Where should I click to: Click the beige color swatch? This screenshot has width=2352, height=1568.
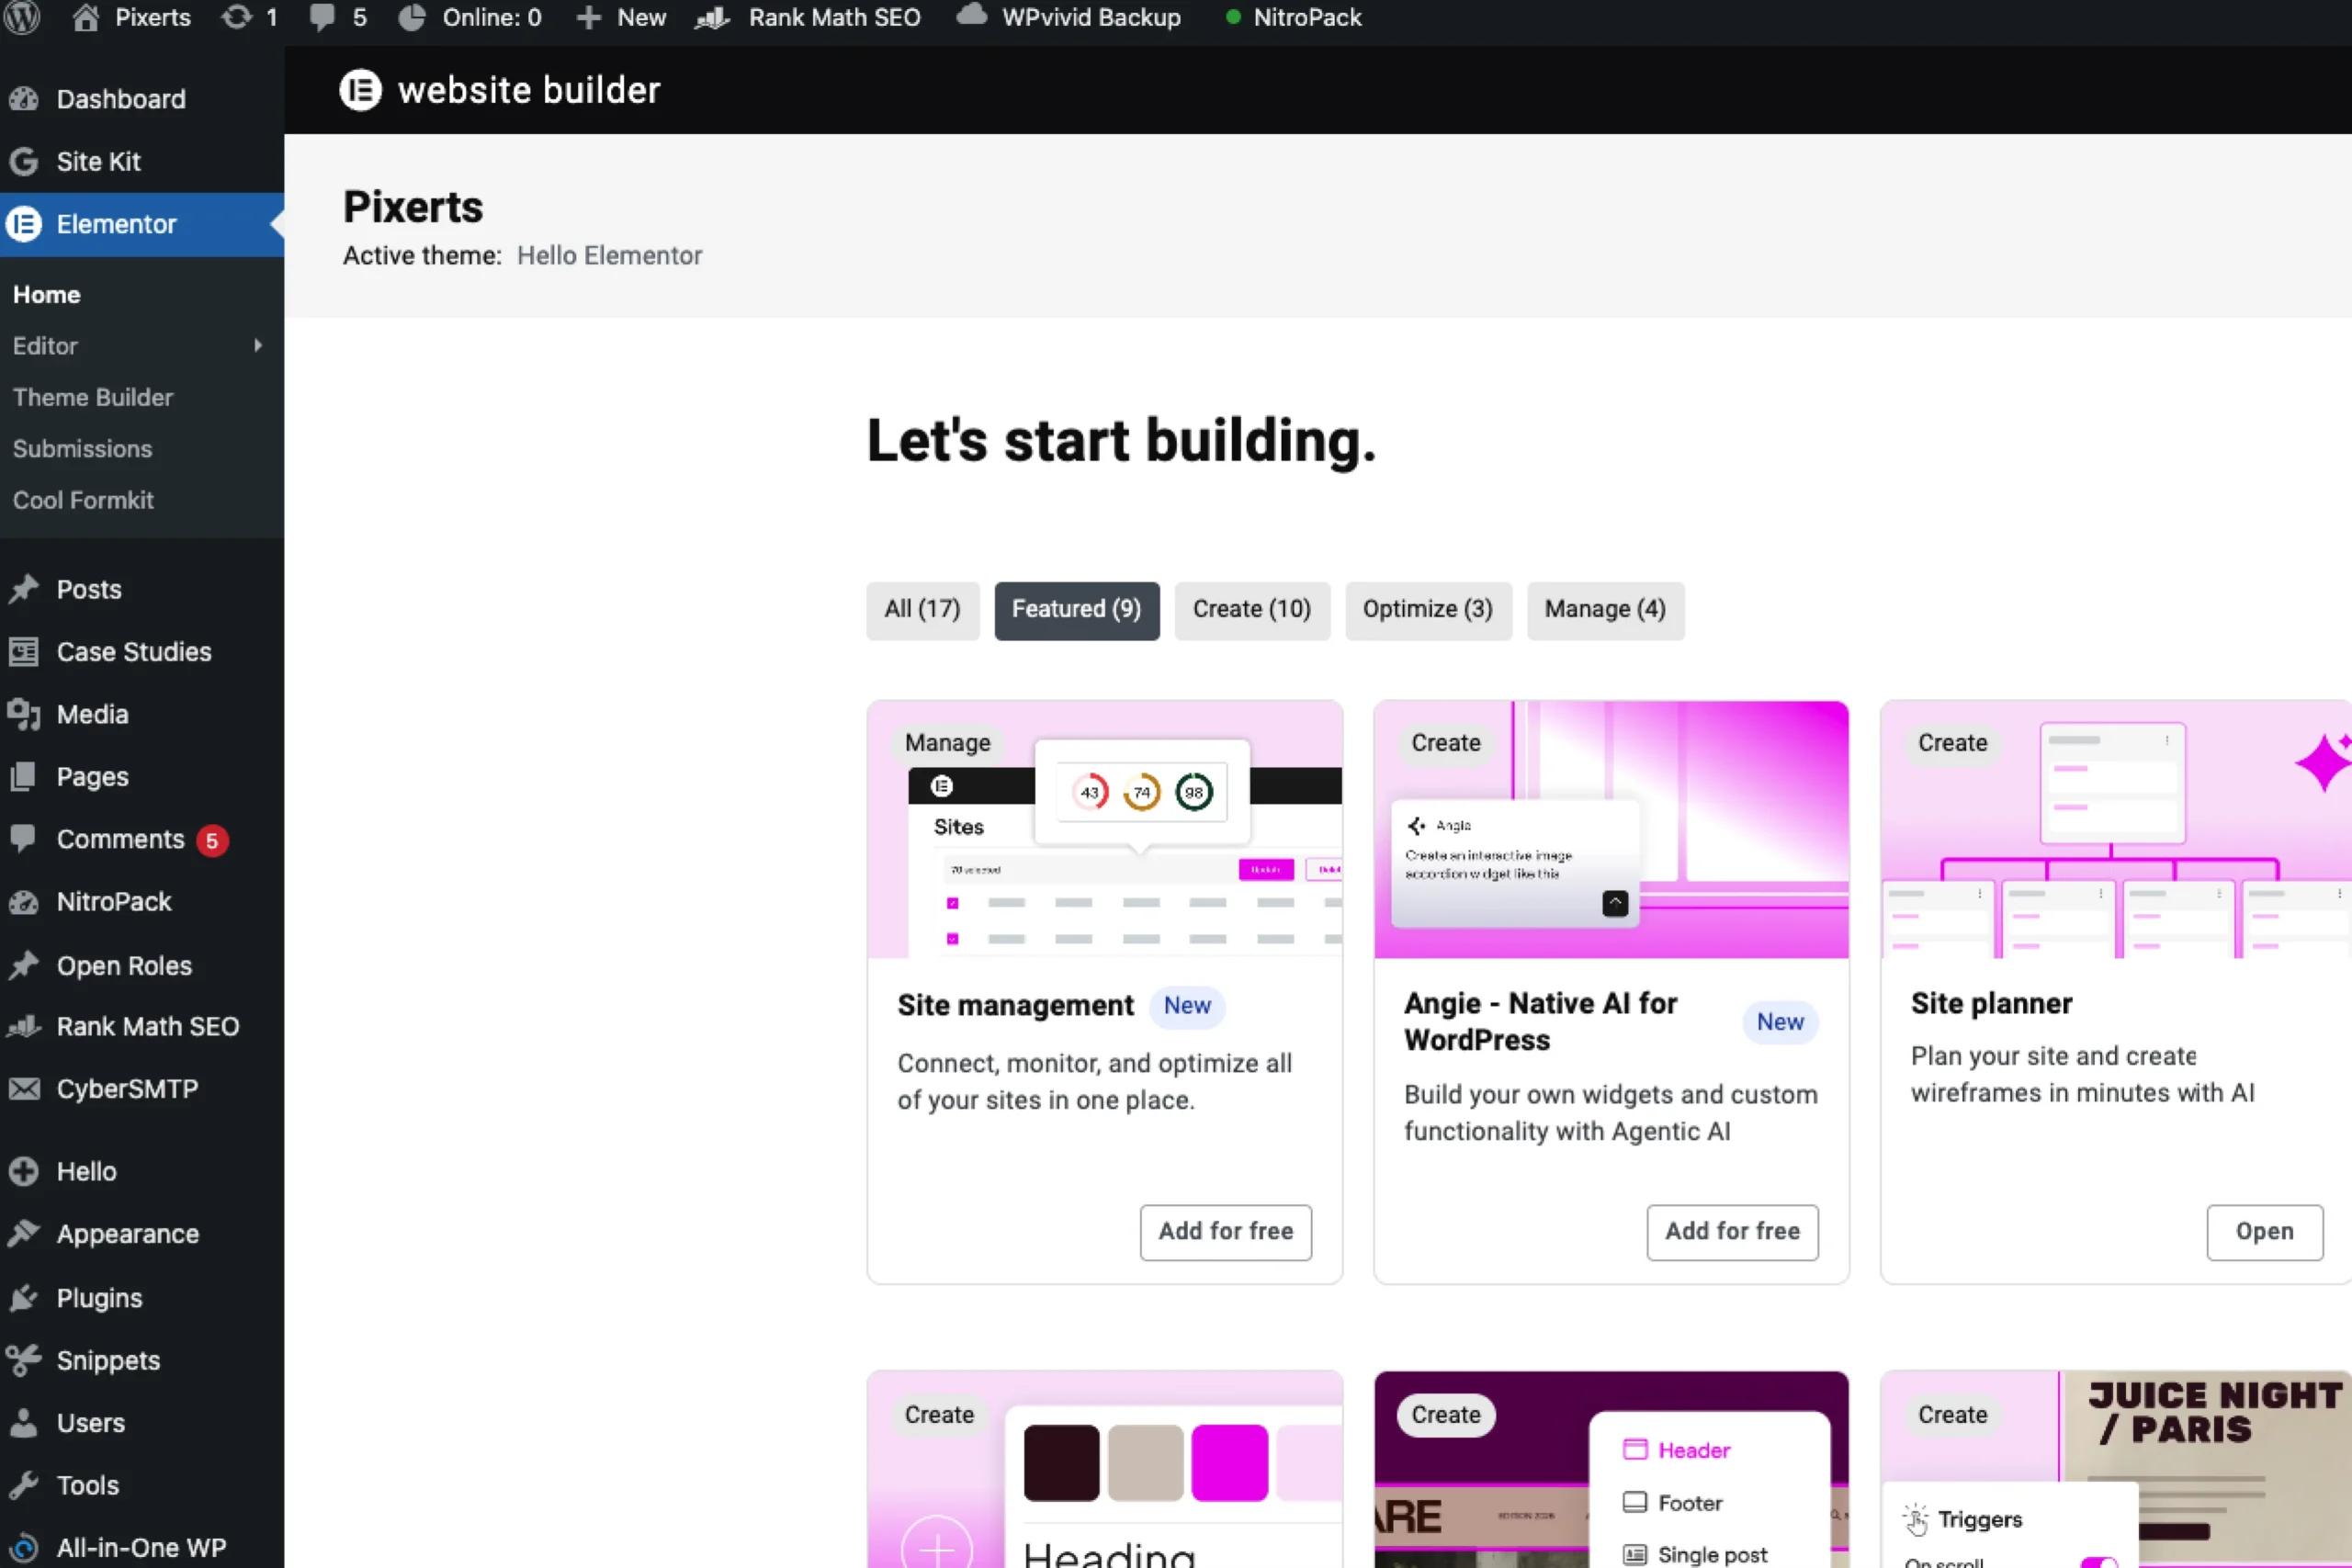(1146, 1463)
